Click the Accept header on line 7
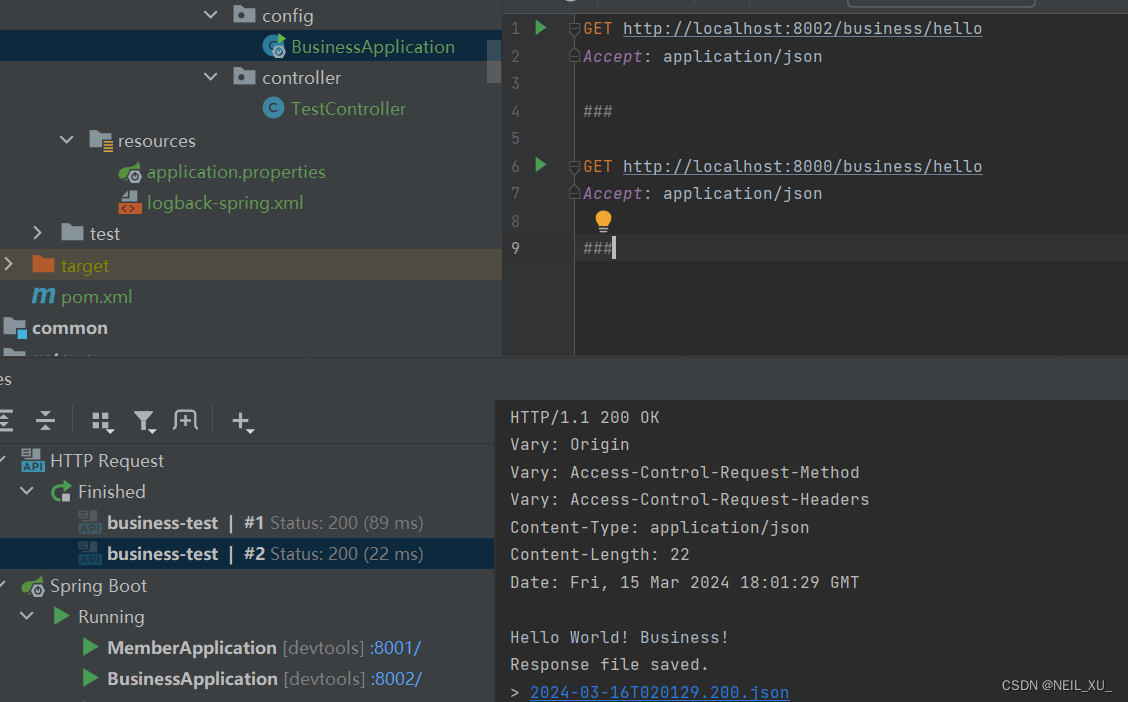 [612, 194]
